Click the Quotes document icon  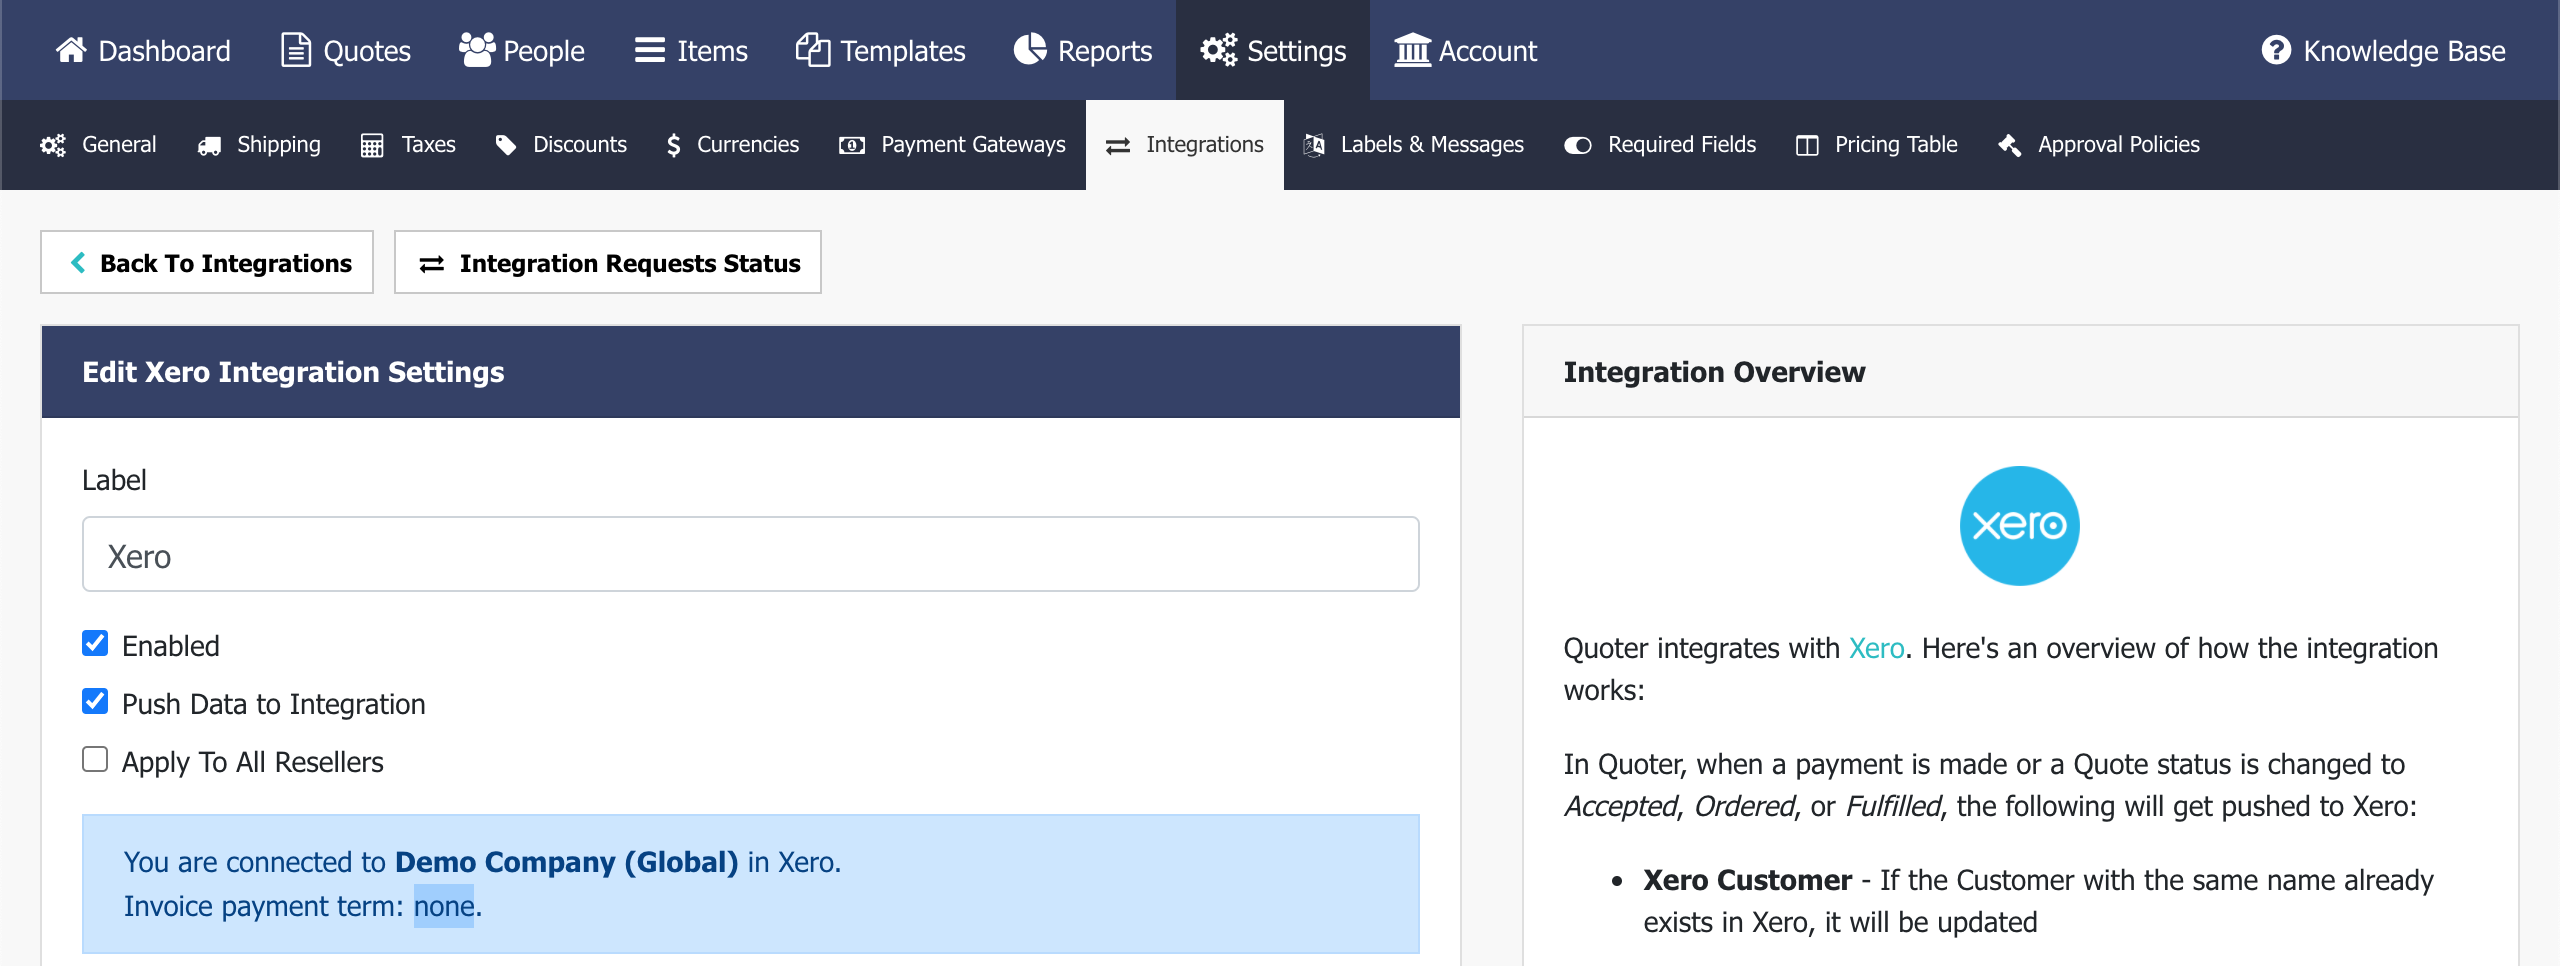click(295, 50)
